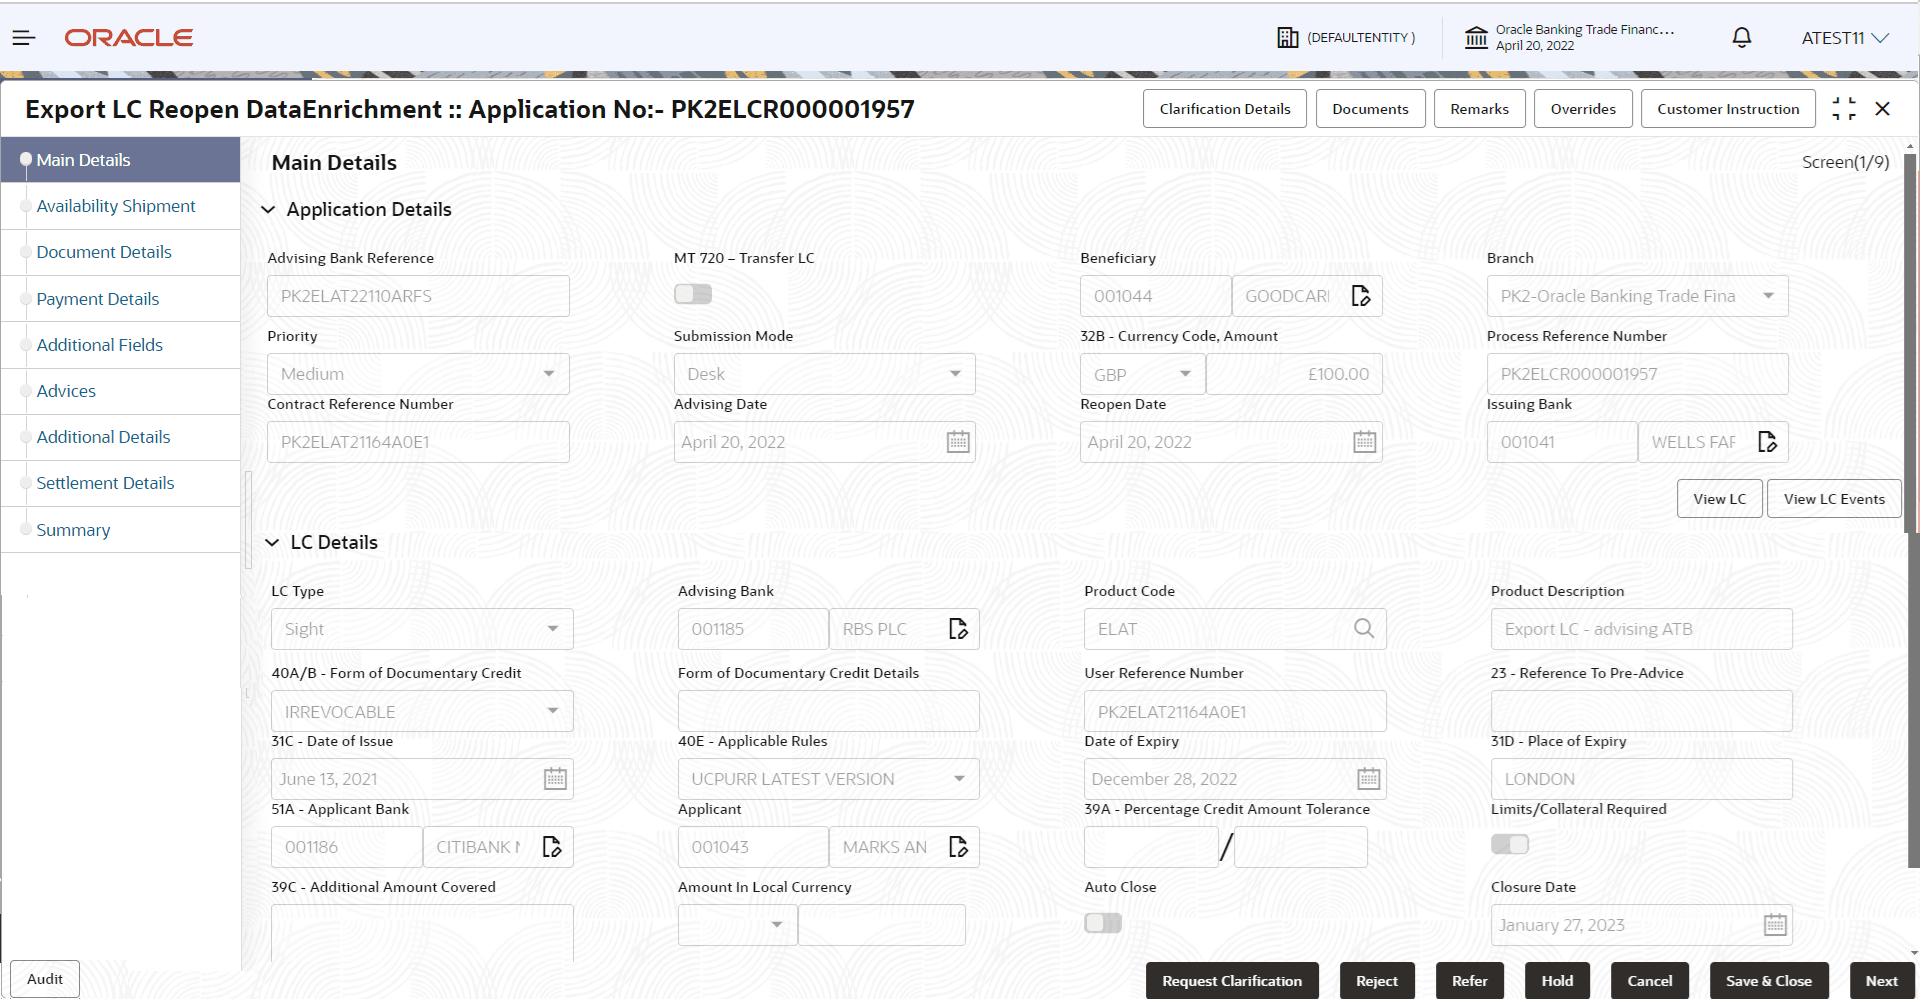Go to the Advices section
This screenshot has height=999, width=1920.
tap(66, 391)
